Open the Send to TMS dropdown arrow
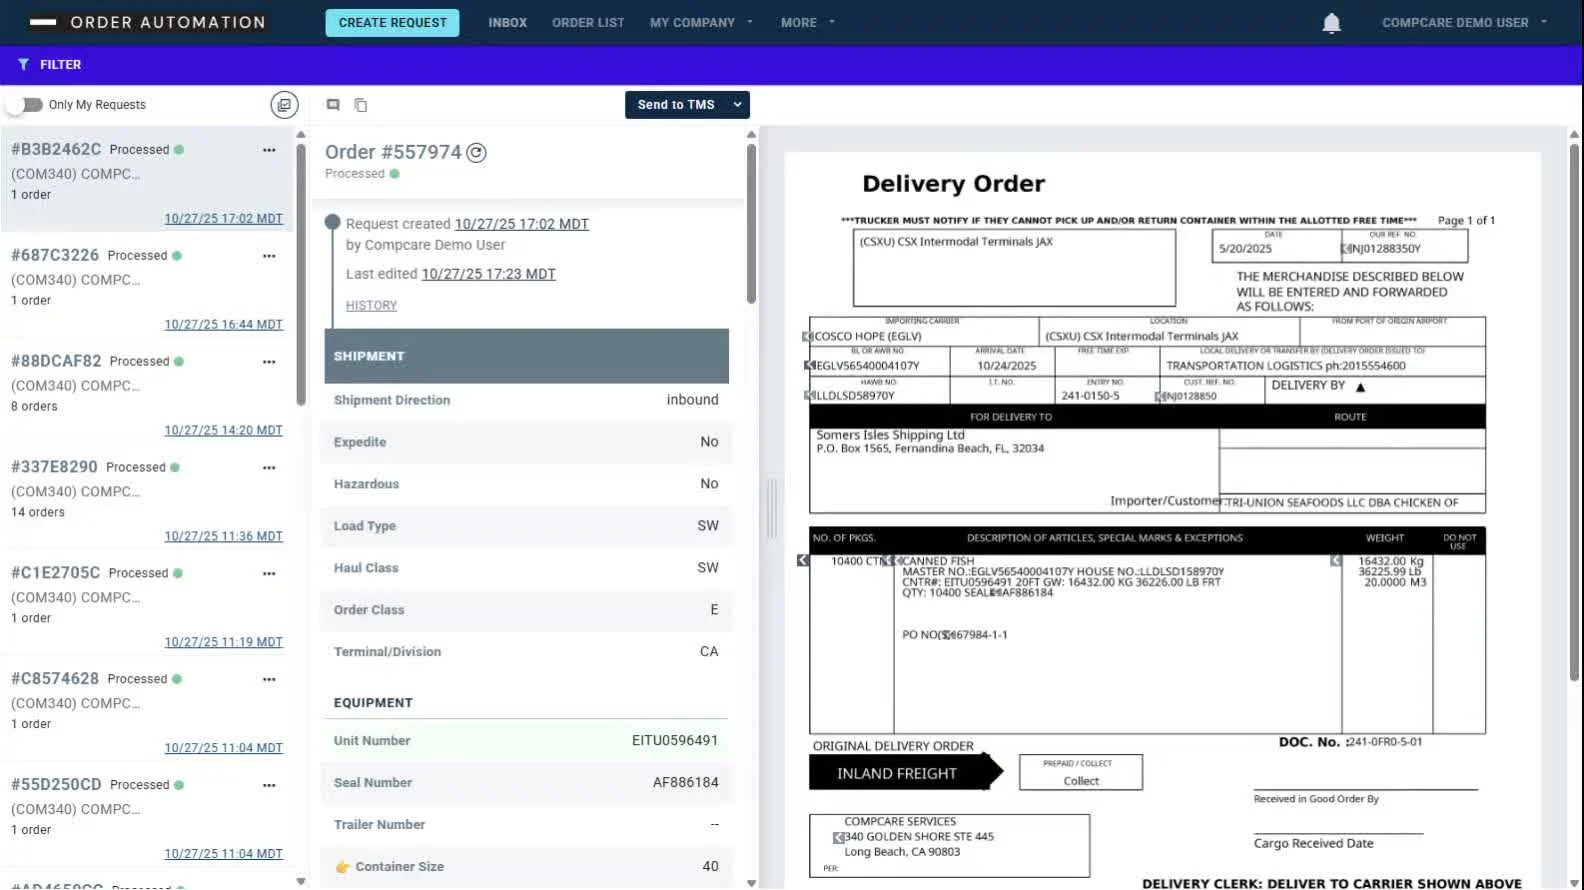1584x890 pixels. click(x=738, y=105)
